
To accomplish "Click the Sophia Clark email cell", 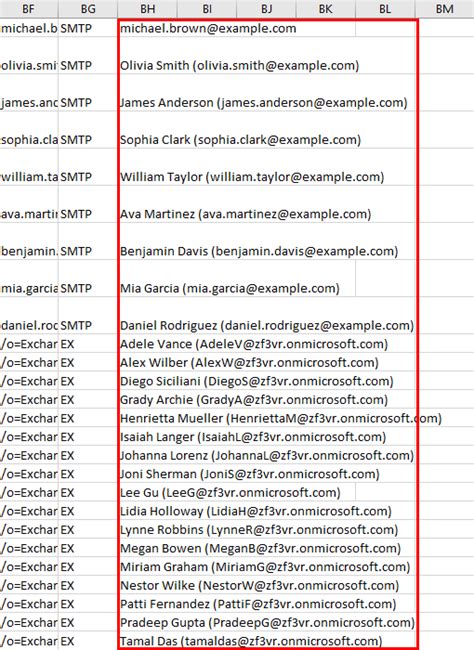I will pyautogui.click(x=241, y=140).
